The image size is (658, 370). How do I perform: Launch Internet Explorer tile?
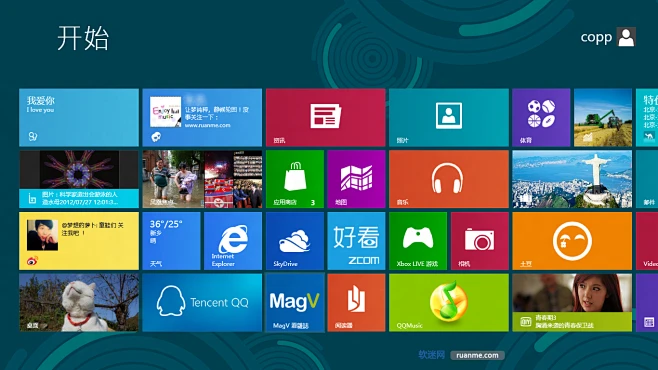click(x=233, y=241)
